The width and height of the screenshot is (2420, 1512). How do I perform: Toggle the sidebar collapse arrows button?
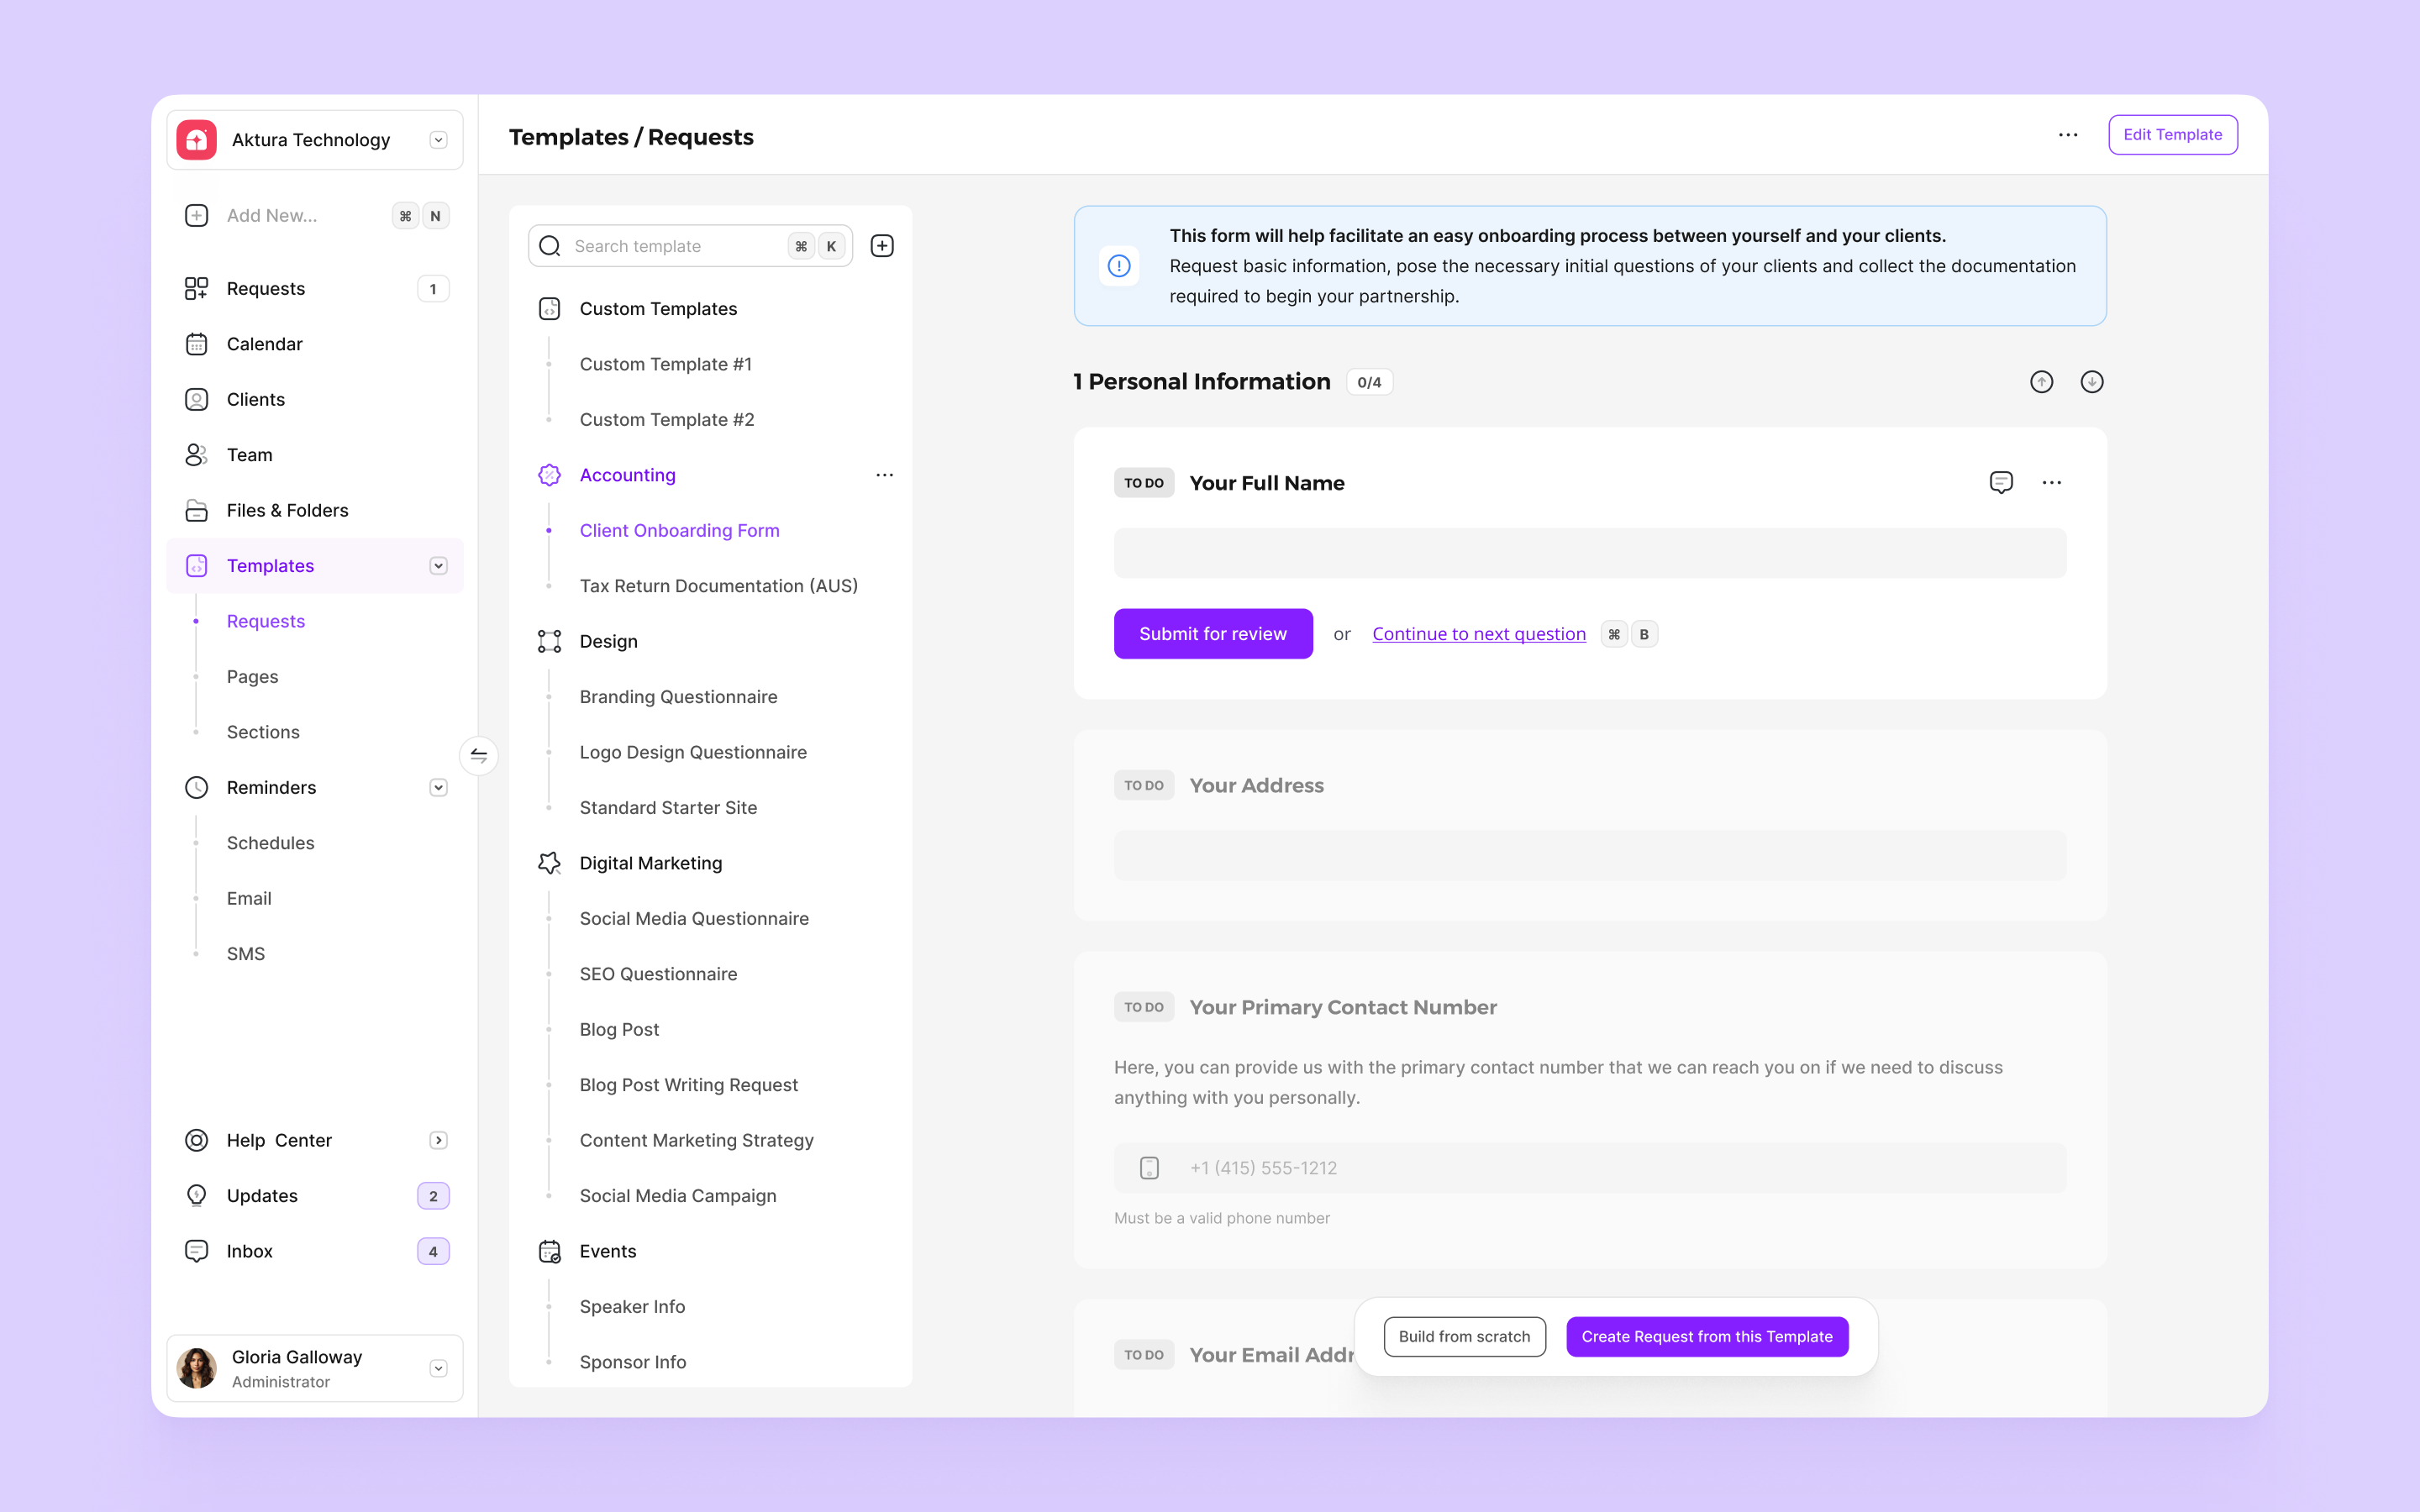479,756
